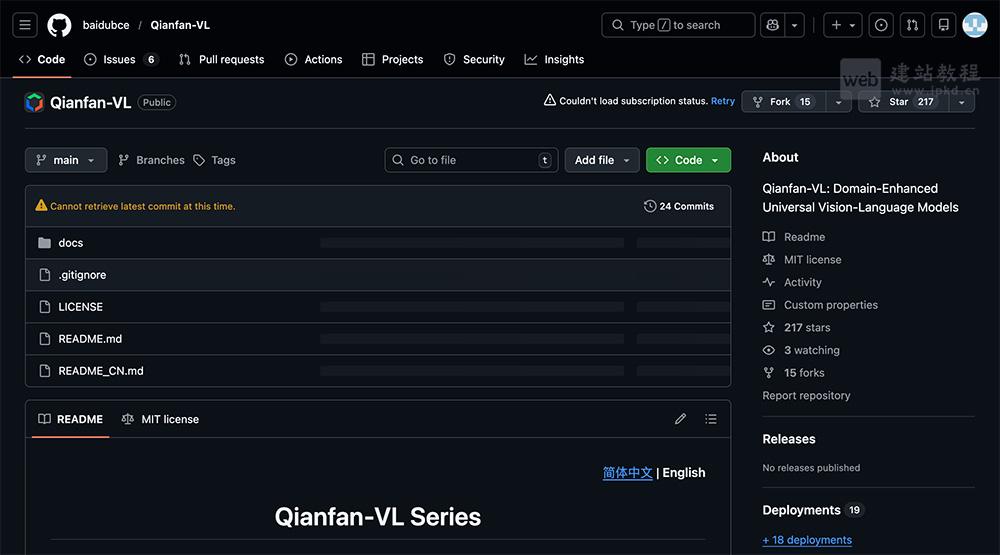This screenshot has width=1000, height=555.
Task: Open the Fork options dropdown arrow
Action: click(838, 102)
